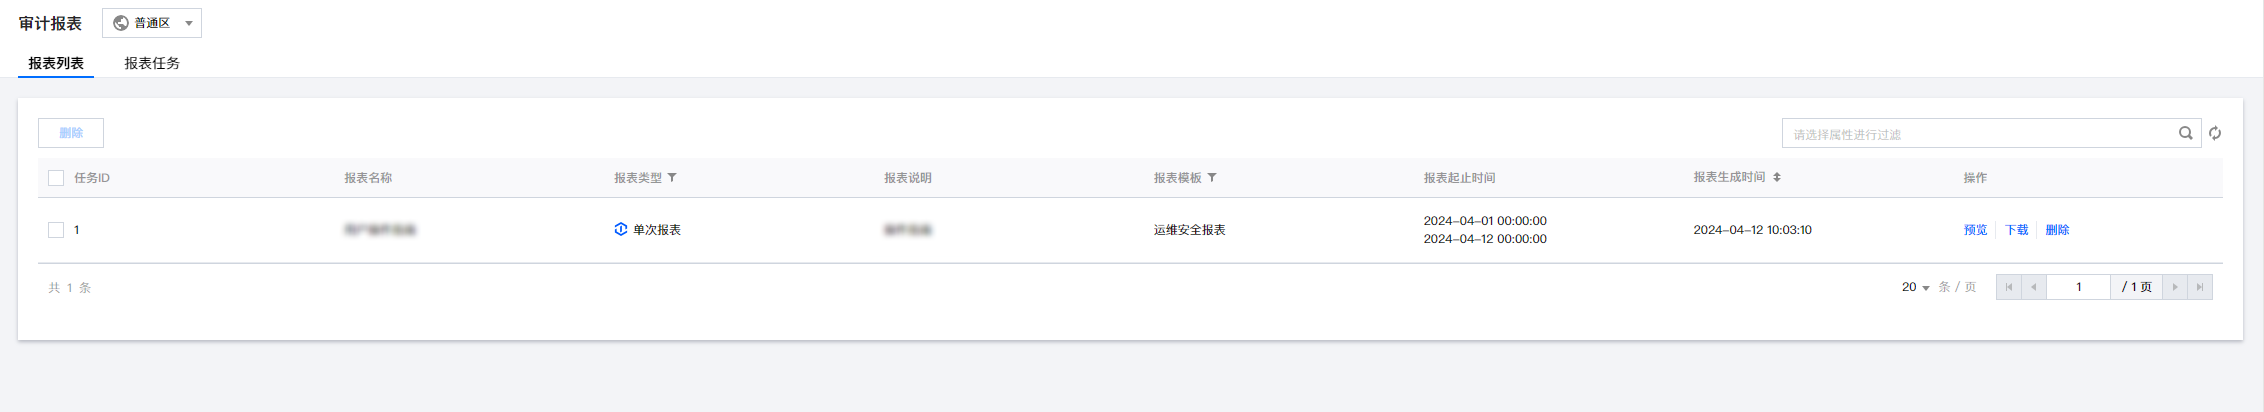The height and width of the screenshot is (412, 2264).
Task: Open the 普通区 region dropdown
Action: pyautogui.click(x=152, y=23)
